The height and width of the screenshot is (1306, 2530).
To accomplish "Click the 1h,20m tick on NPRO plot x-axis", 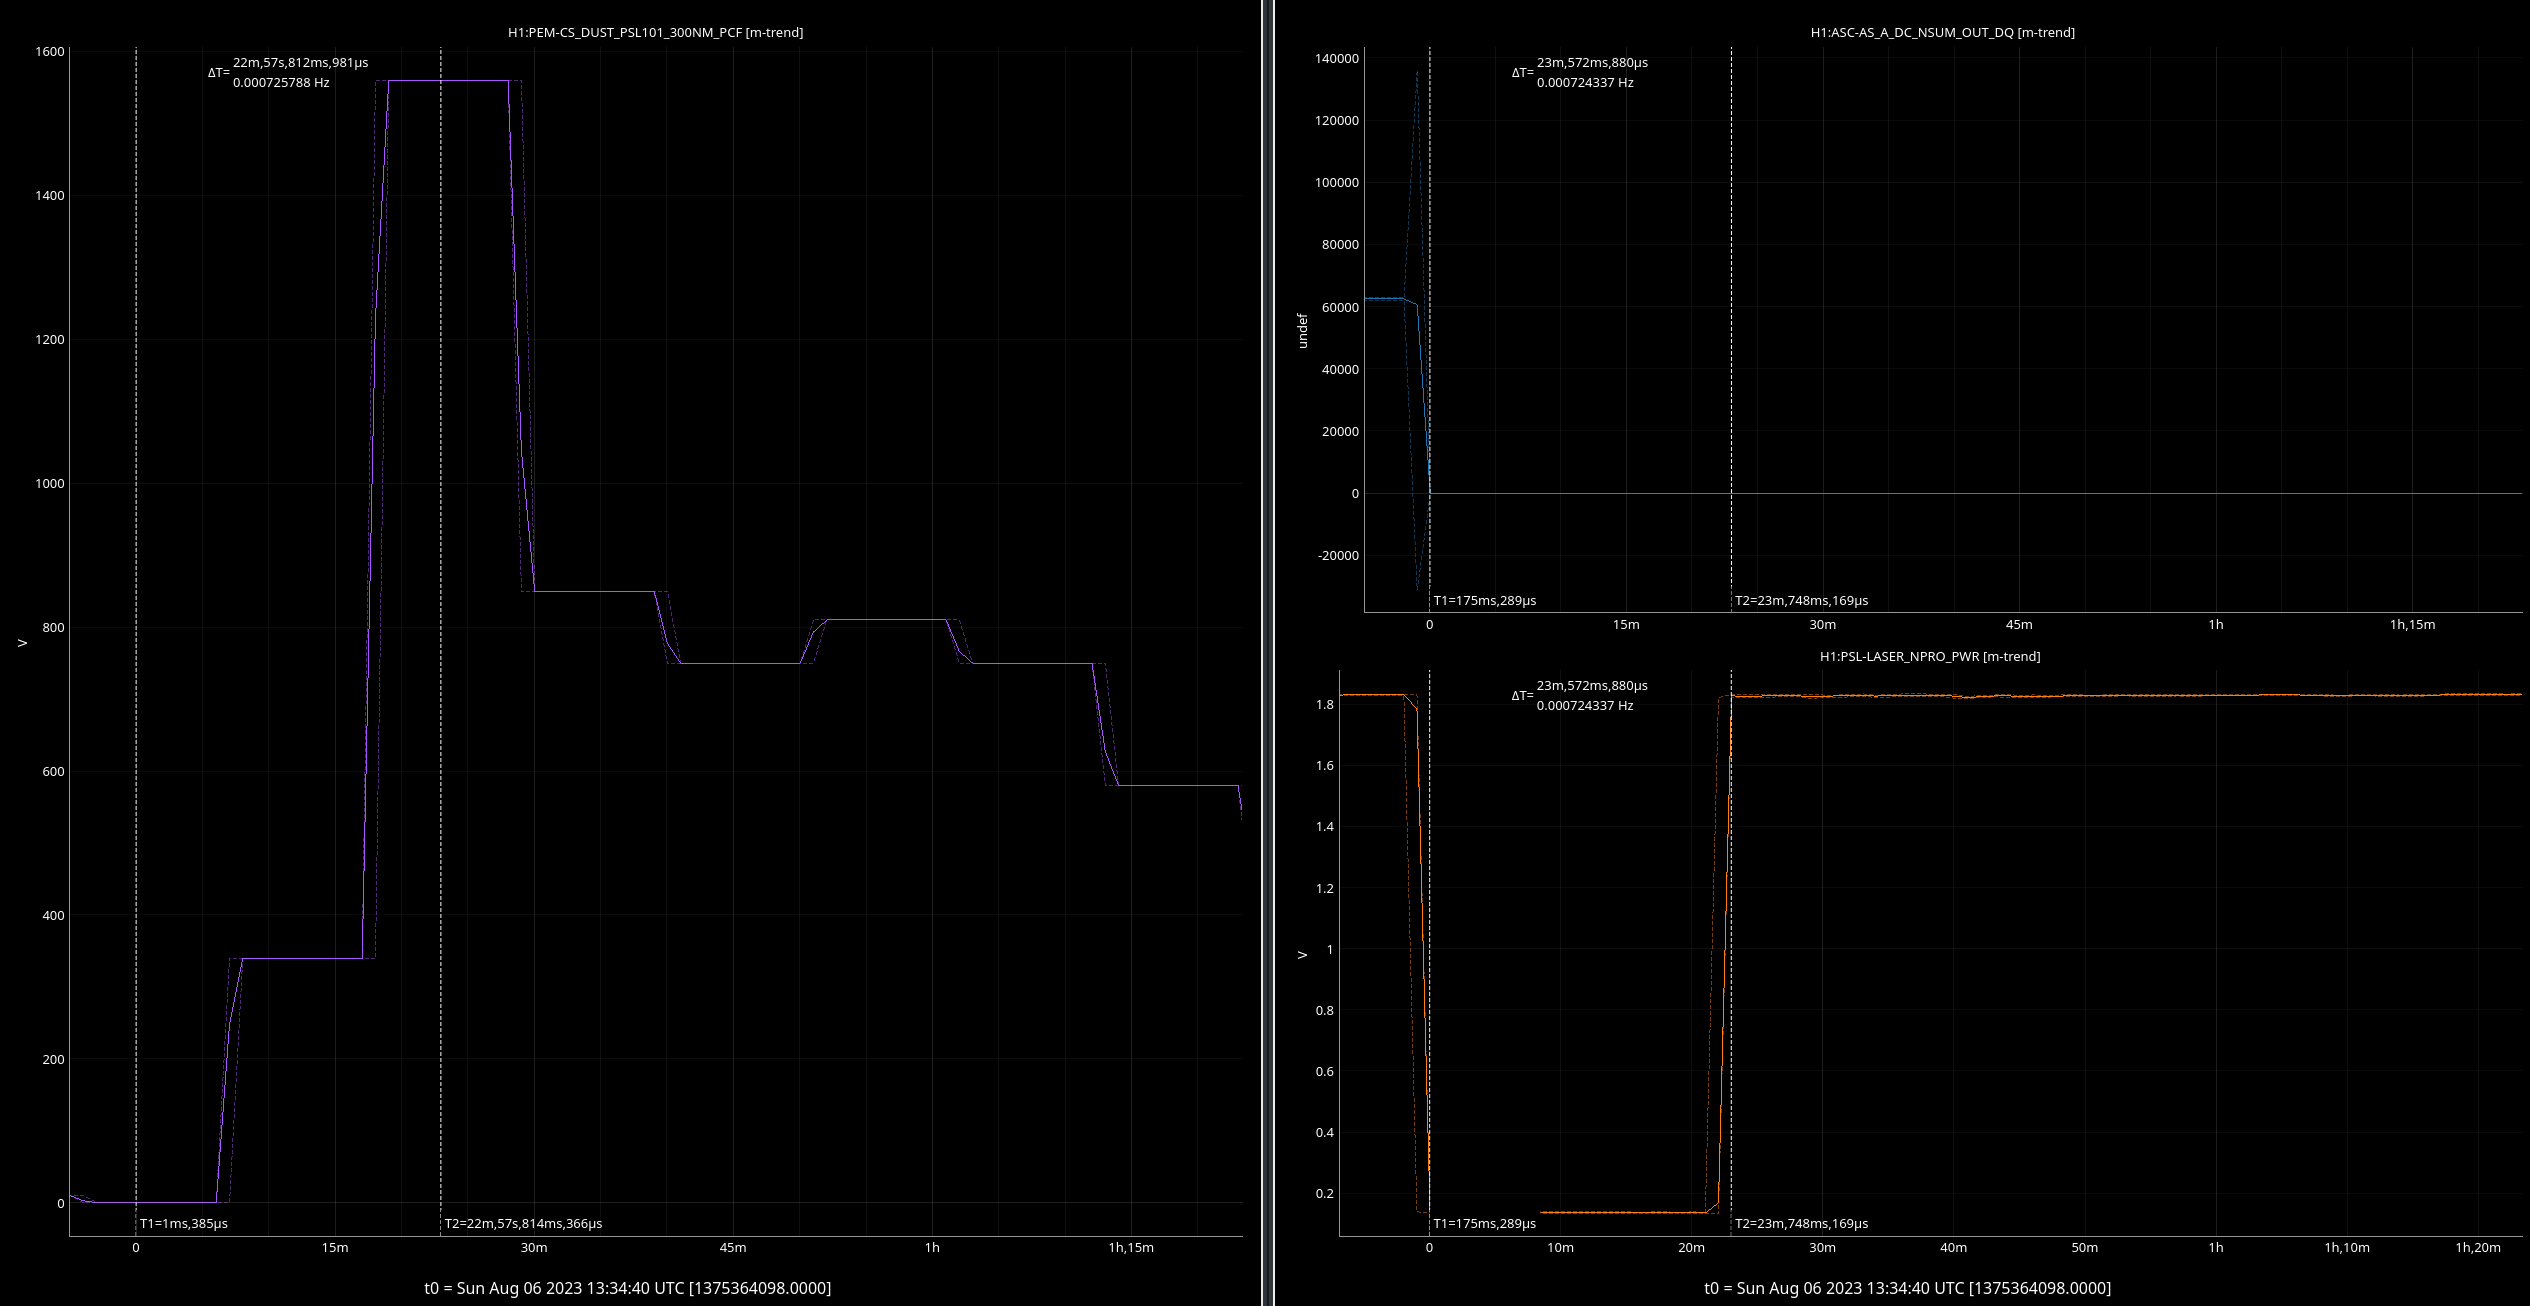I will coord(2477,1247).
